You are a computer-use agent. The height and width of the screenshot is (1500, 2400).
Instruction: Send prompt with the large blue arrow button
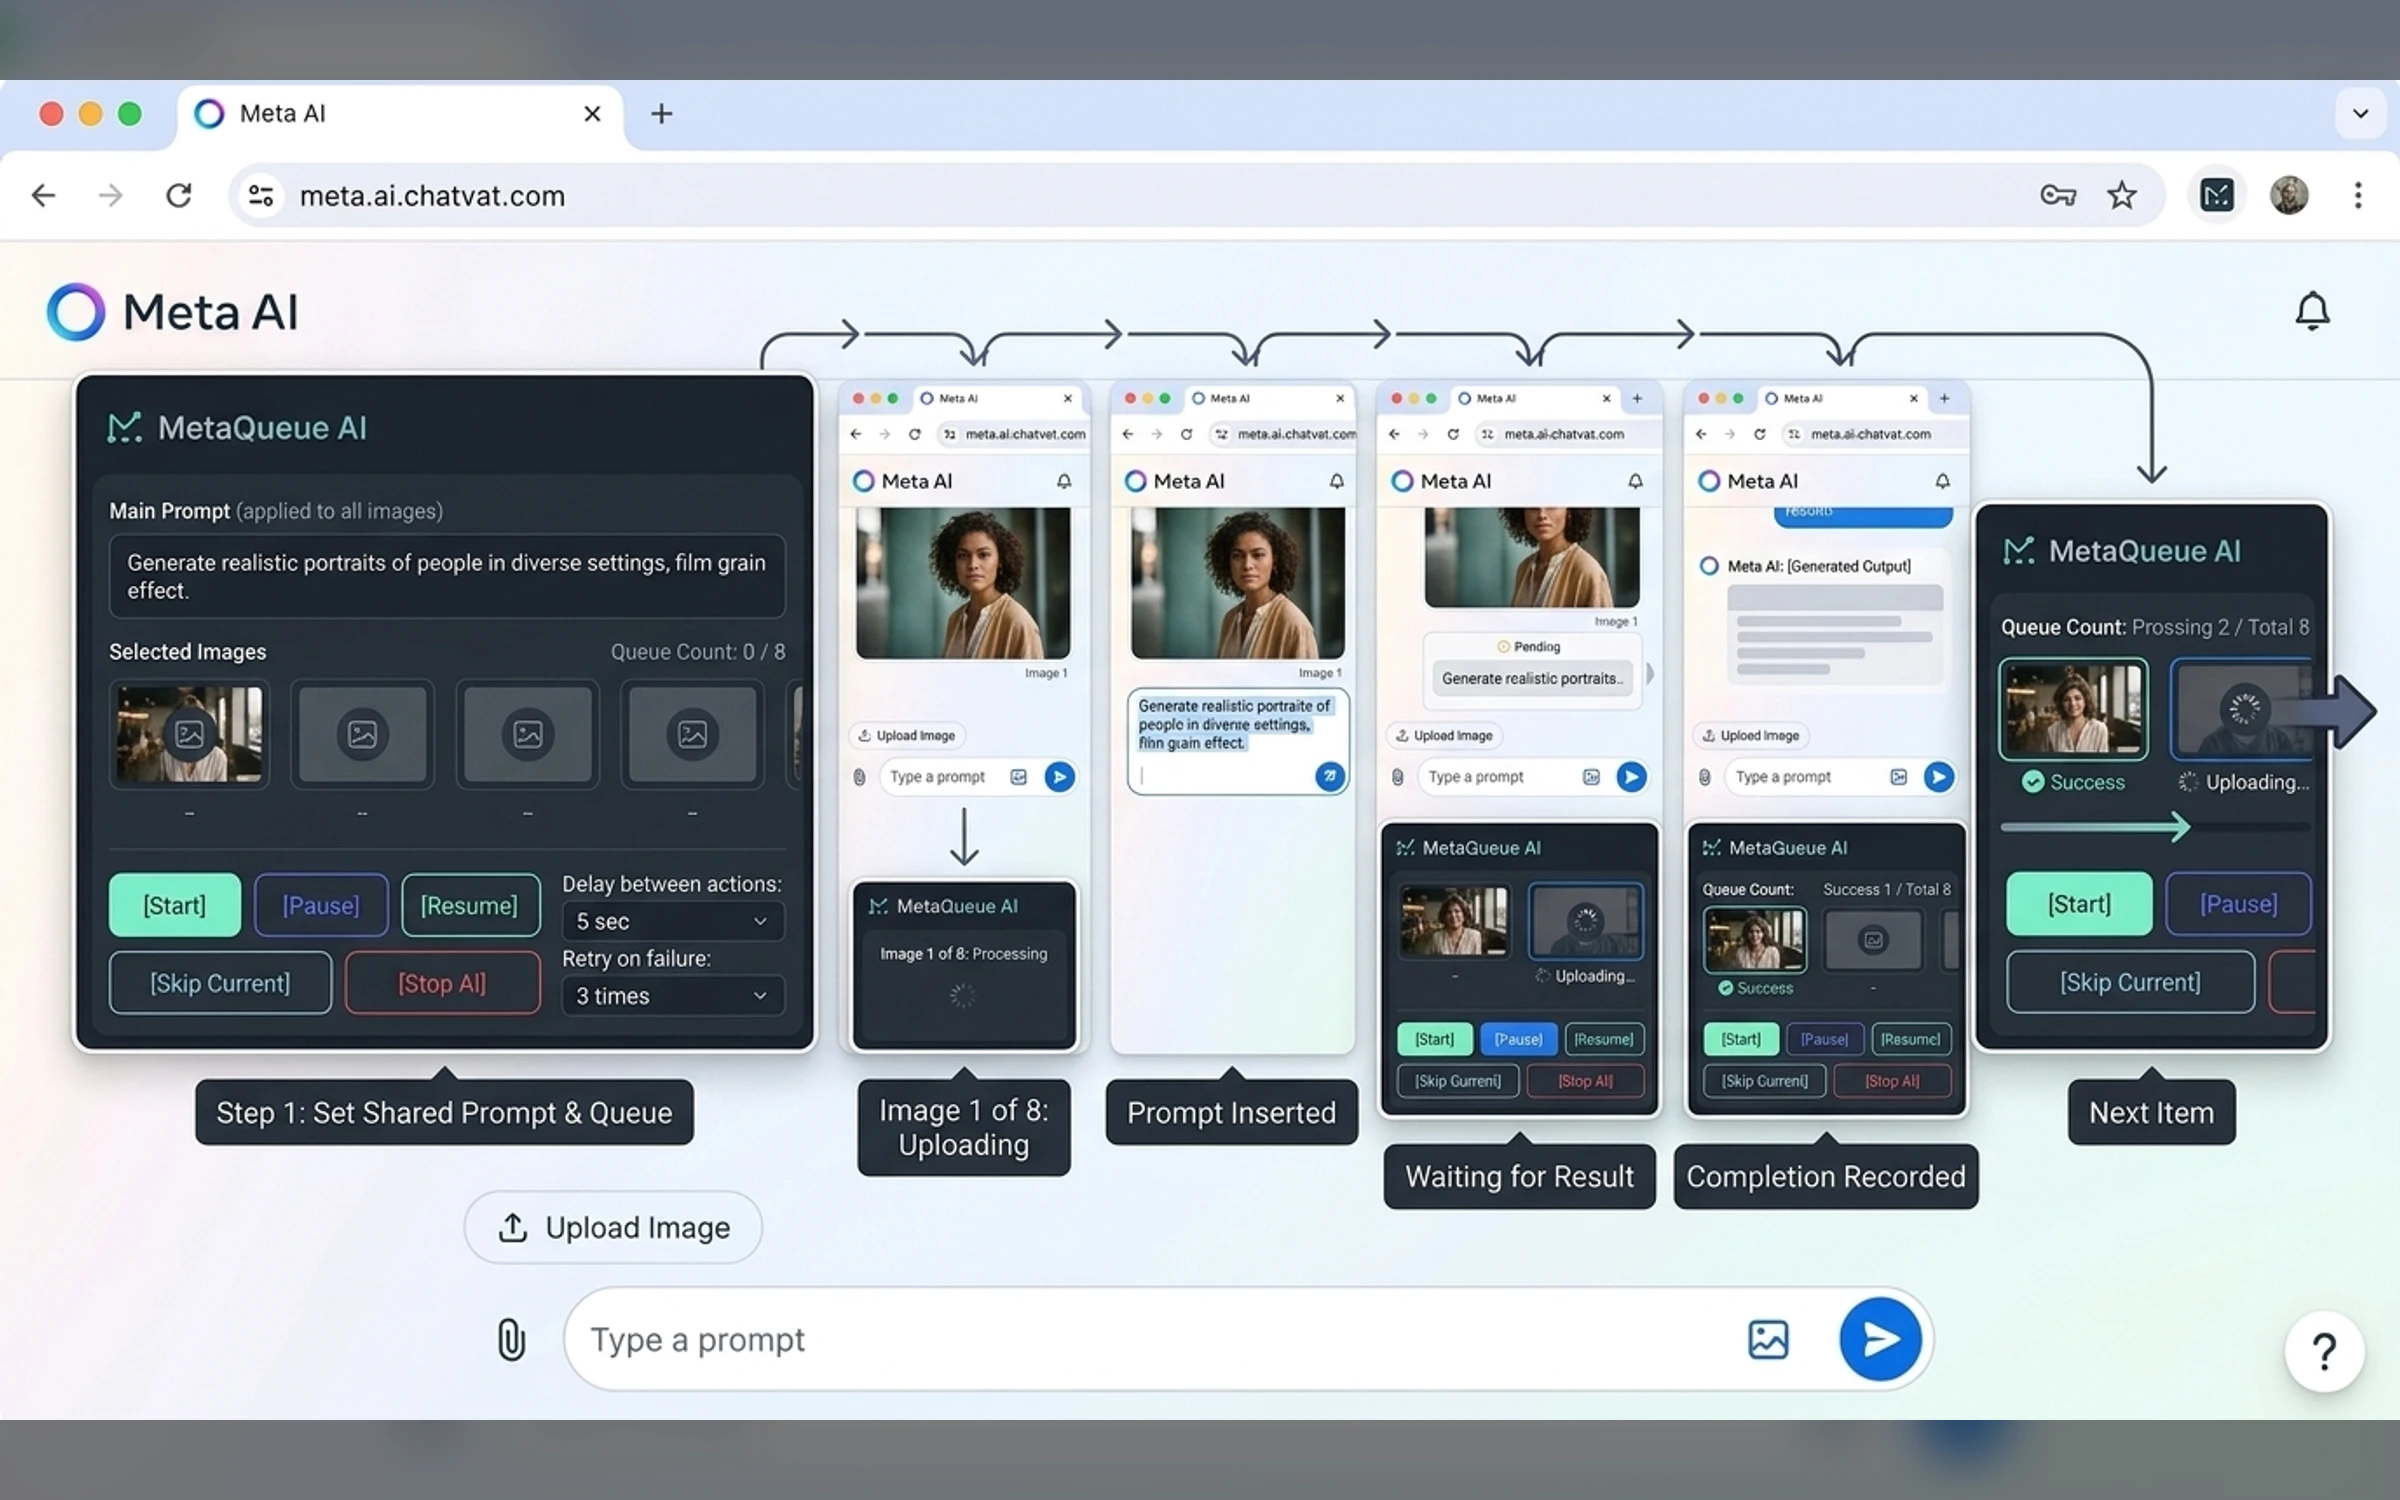click(x=1880, y=1339)
